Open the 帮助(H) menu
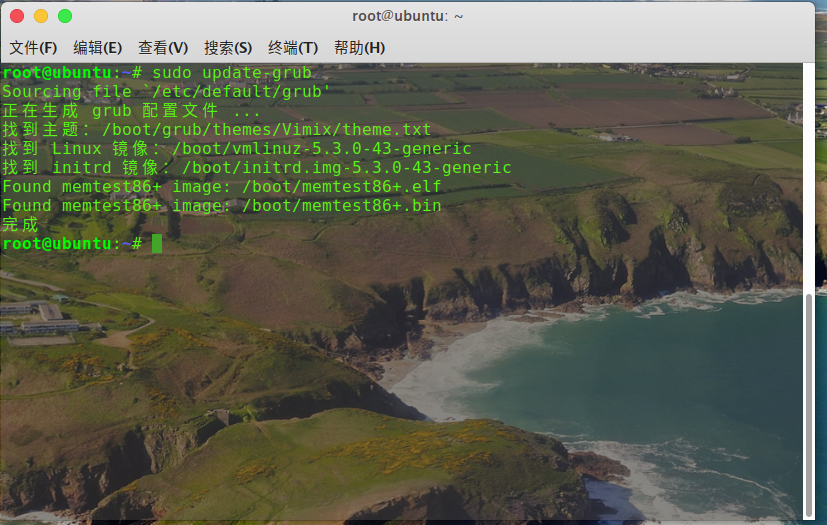 pos(359,48)
